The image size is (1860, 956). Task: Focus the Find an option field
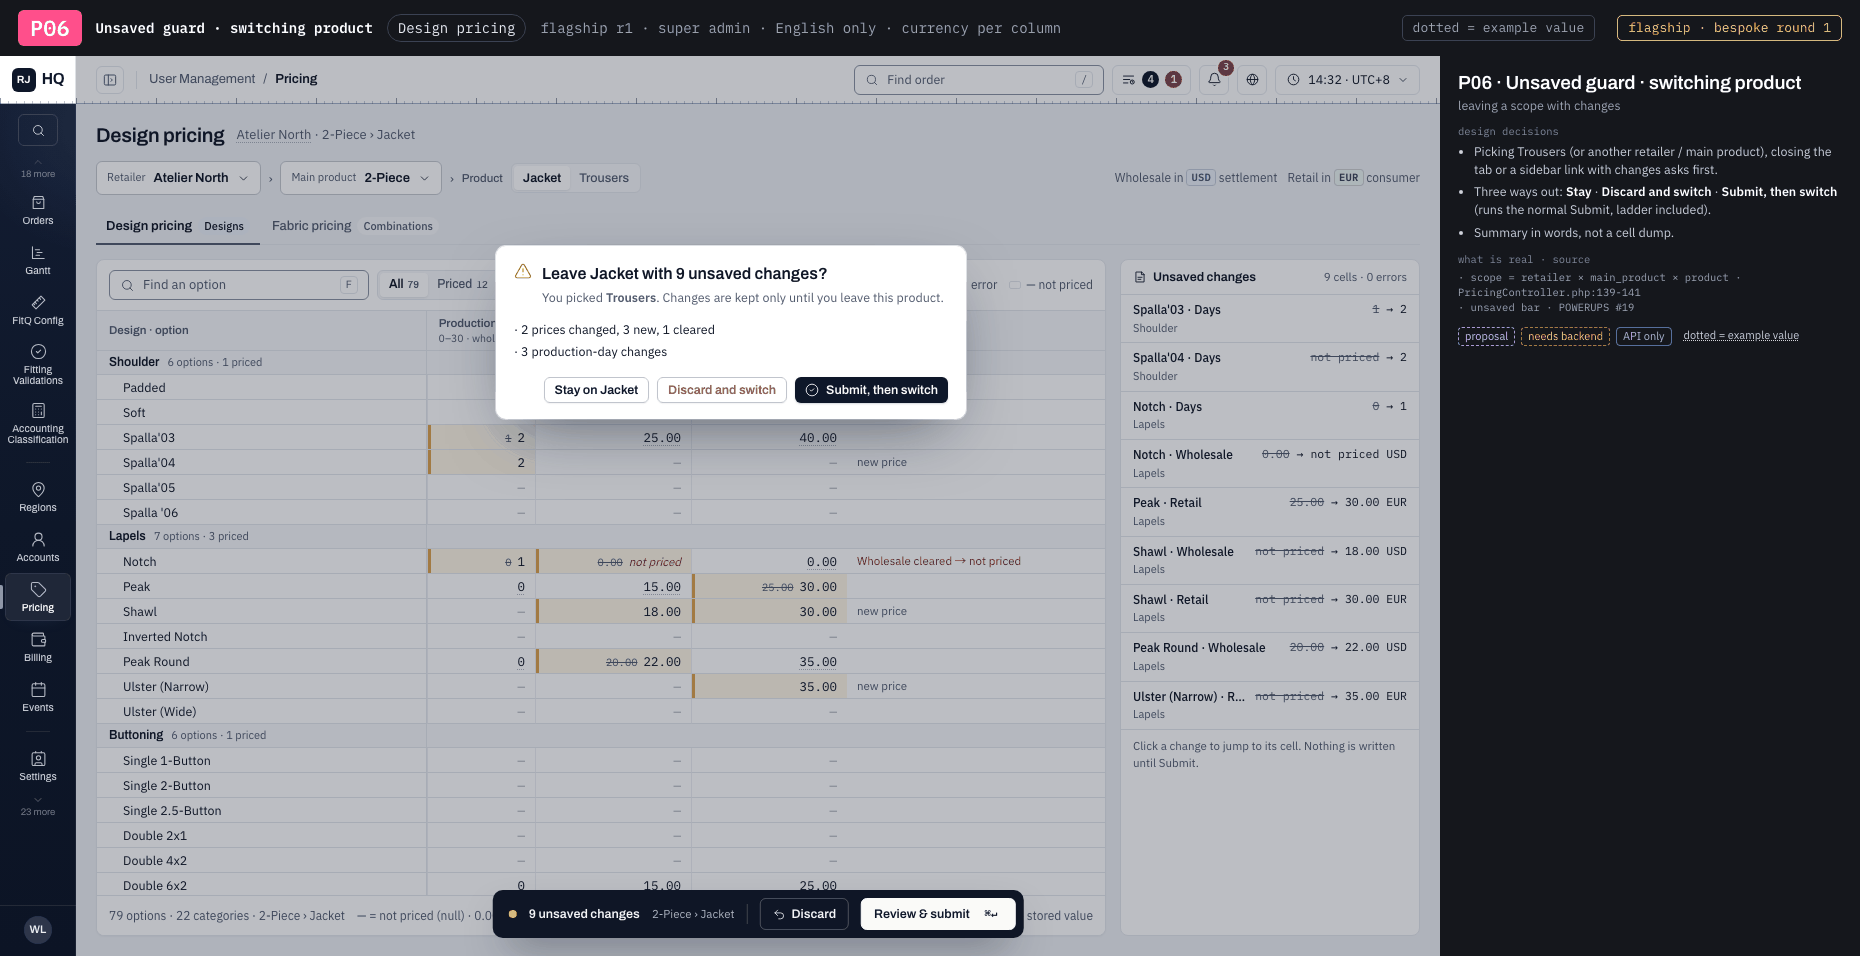[239, 285]
